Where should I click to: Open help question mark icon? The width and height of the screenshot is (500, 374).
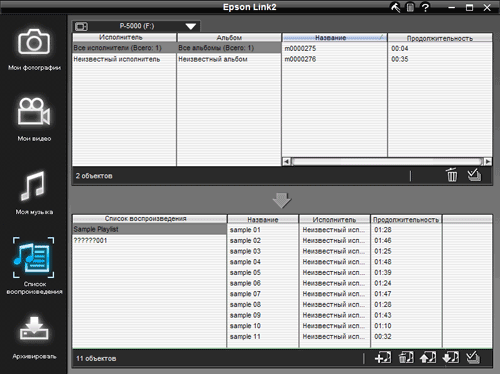point(425,7)
